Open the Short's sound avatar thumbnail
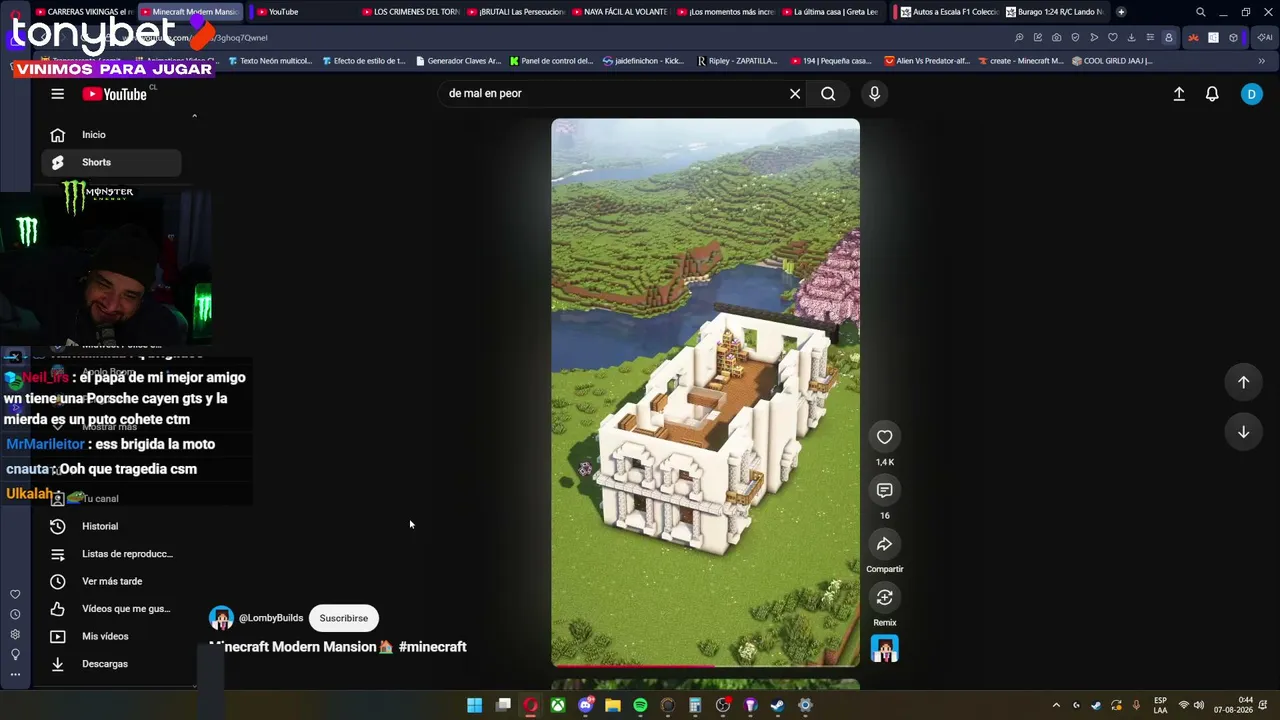This screenshot has width=1280, height=720. coord(884,649)
